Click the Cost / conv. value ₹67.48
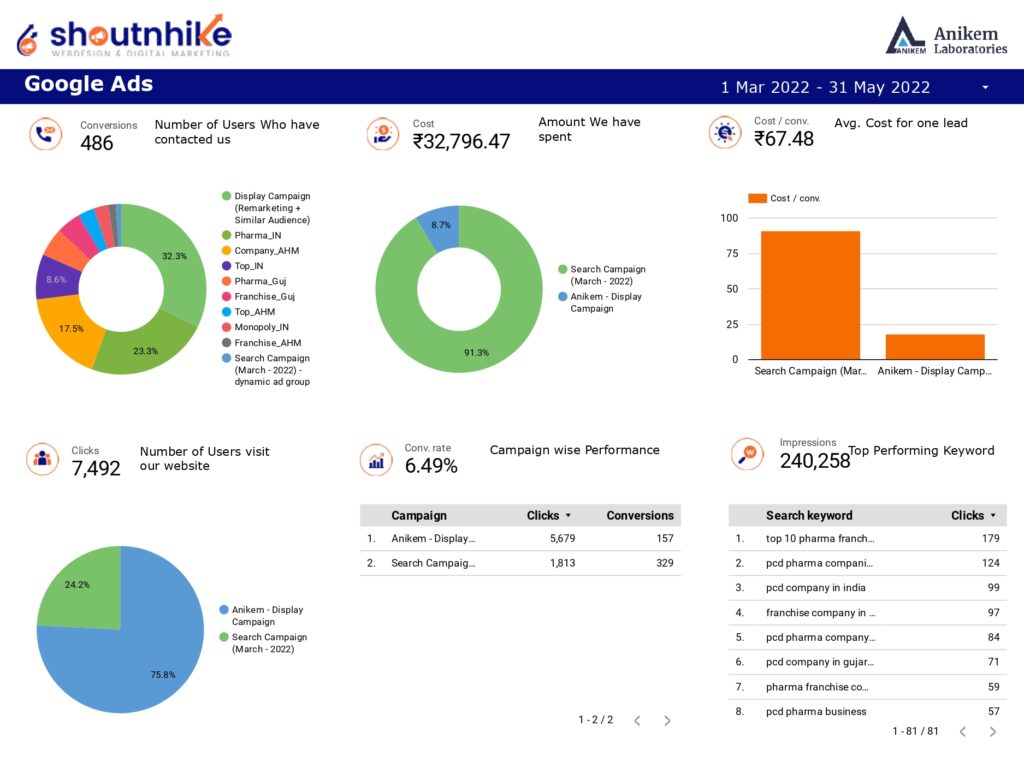1024x768 pixels. click(x=784, y=138)
